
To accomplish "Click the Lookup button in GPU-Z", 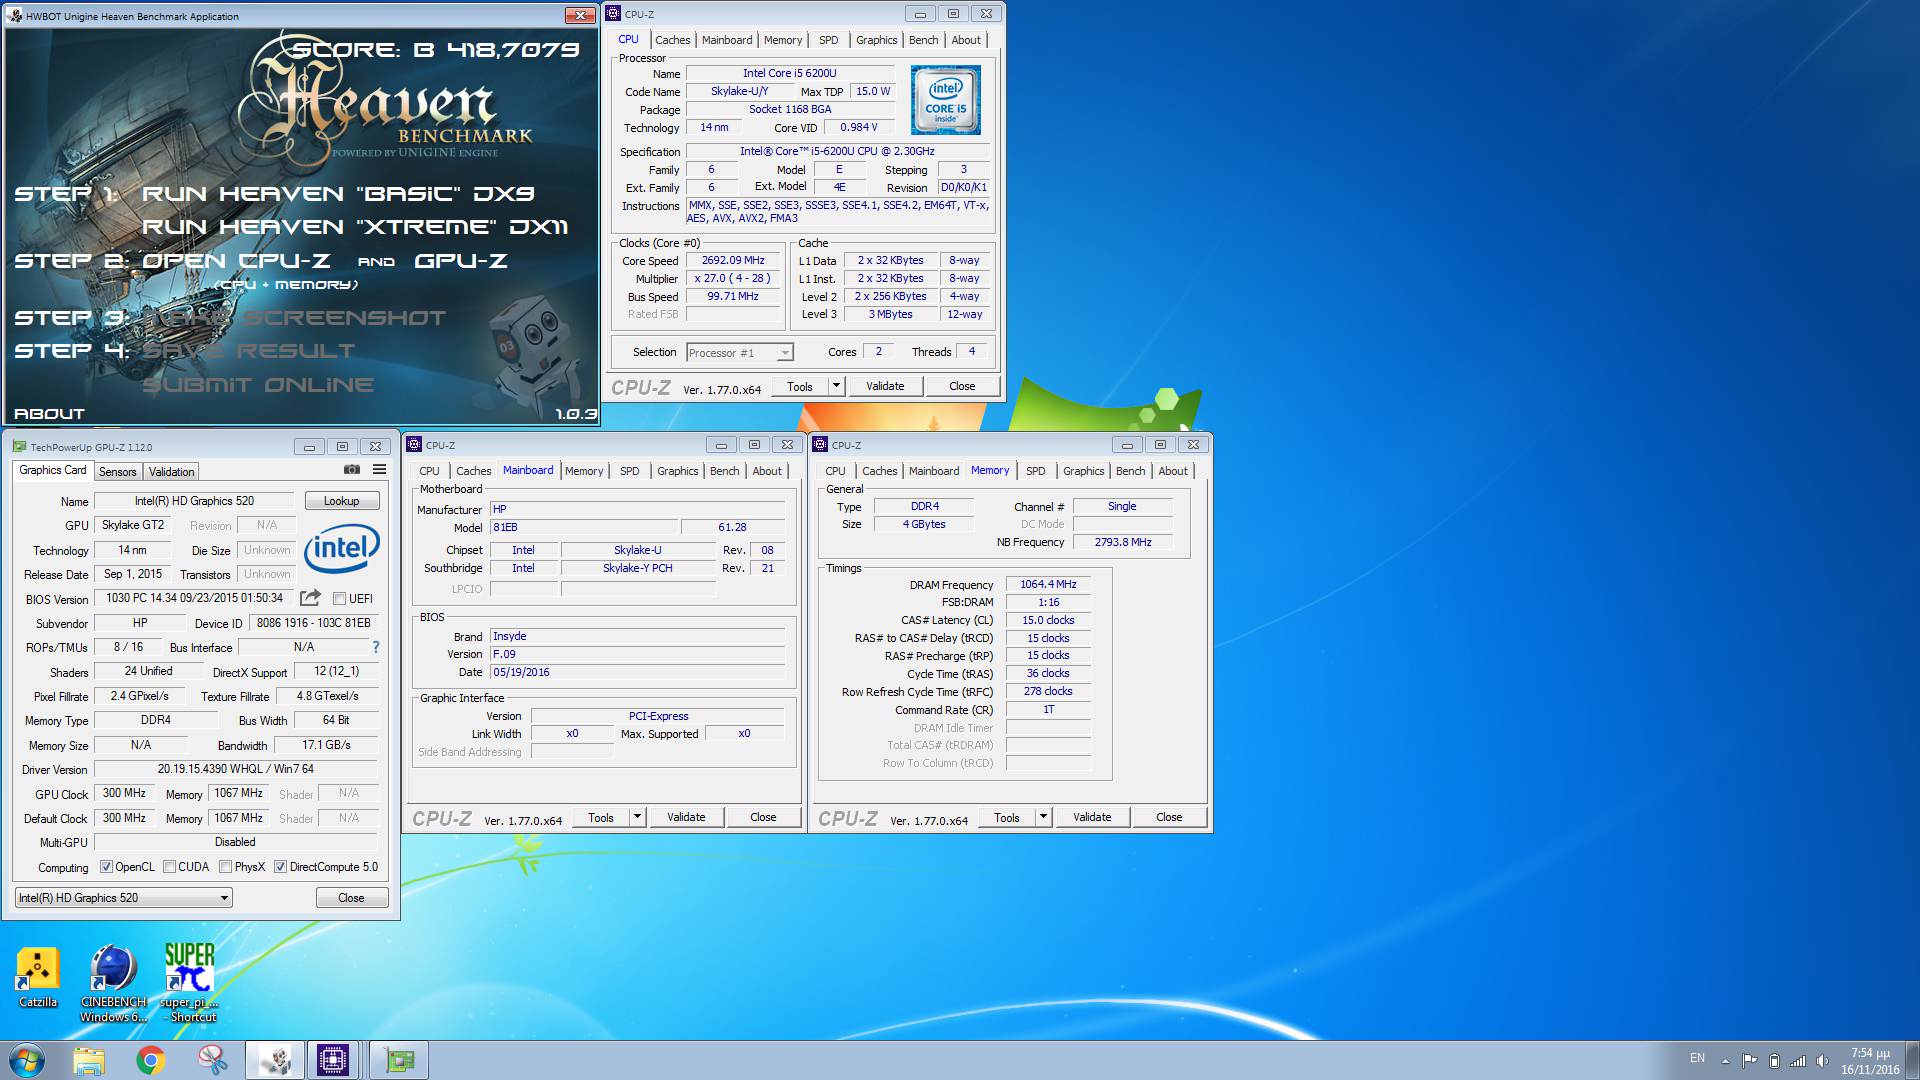I will (x=341, y=501).
